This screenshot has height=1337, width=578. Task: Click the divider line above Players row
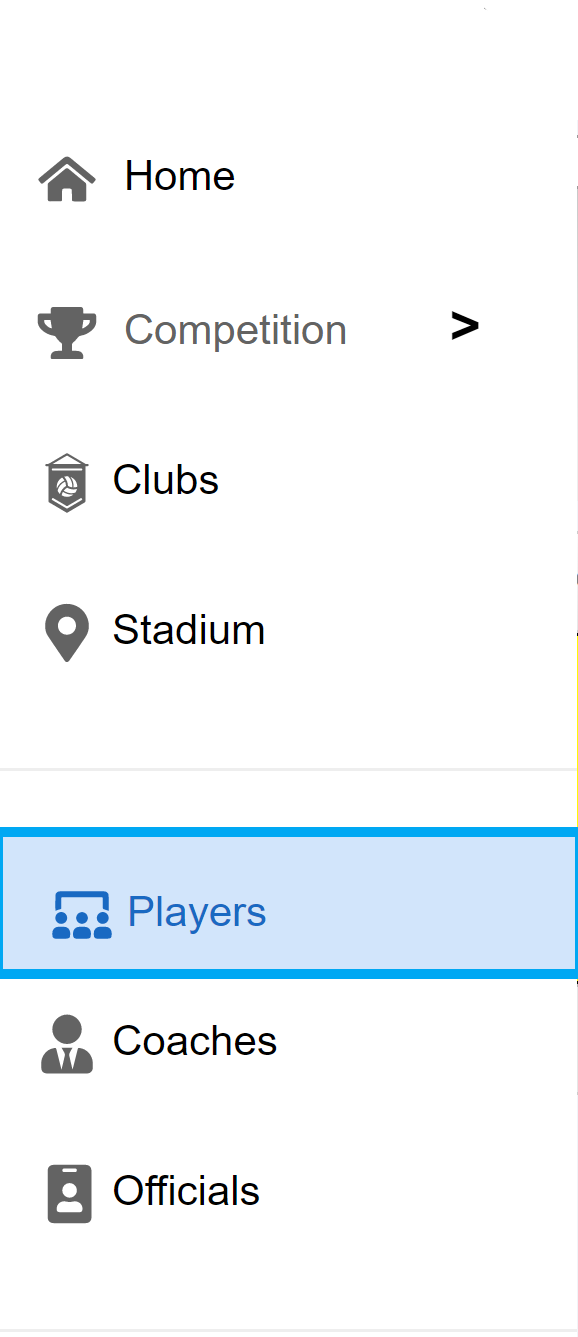click(289, 770)
